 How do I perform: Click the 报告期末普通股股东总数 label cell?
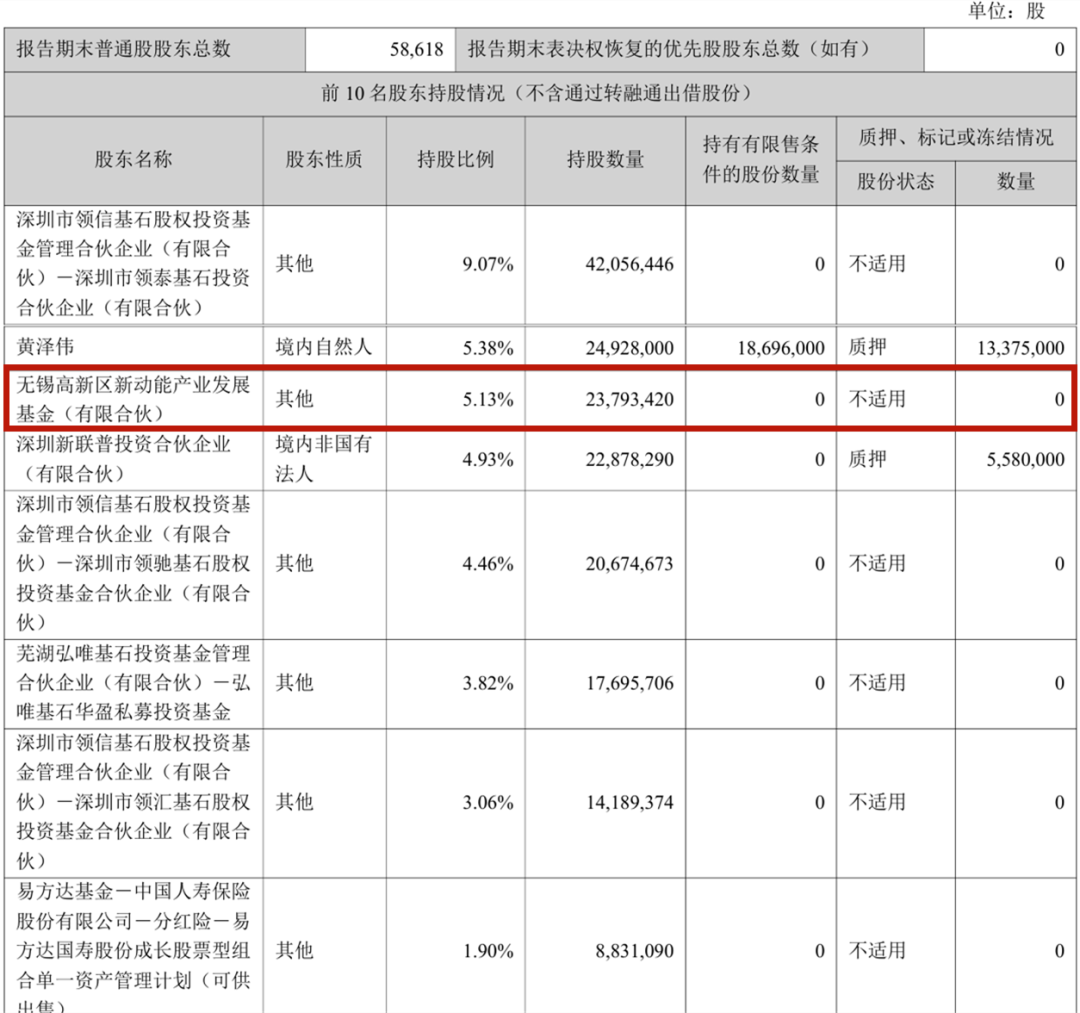[x=122, y=48]
